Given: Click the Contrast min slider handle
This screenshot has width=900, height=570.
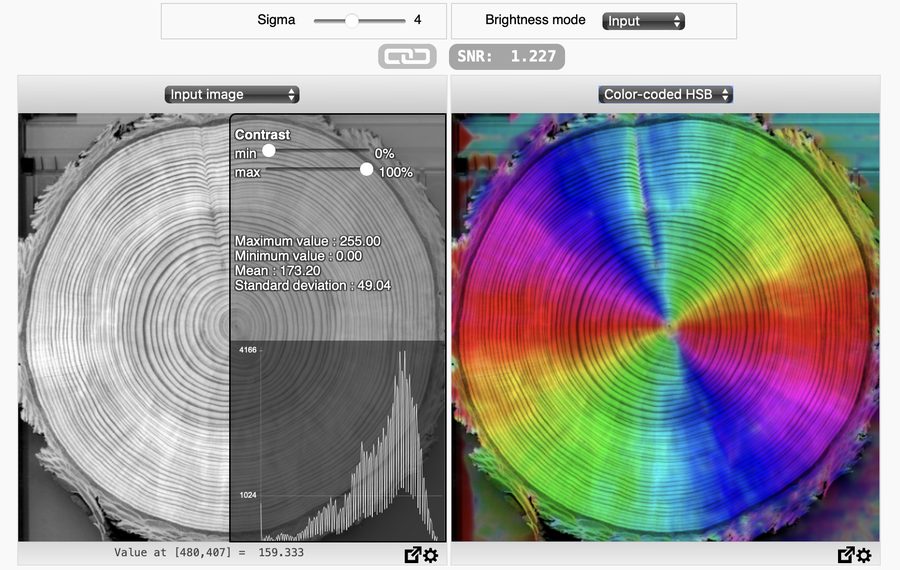Looking at the screenshot, I should point(269,151).
